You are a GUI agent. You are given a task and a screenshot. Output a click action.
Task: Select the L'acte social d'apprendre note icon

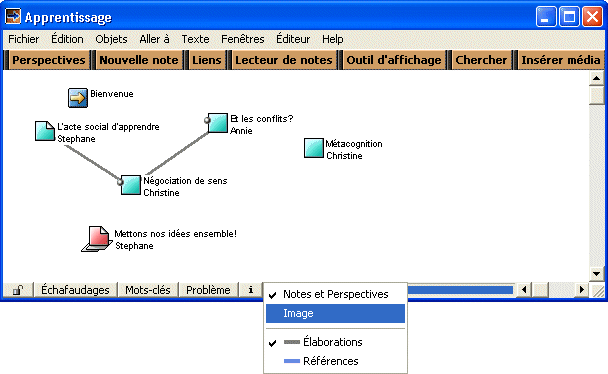coord(45,131)
